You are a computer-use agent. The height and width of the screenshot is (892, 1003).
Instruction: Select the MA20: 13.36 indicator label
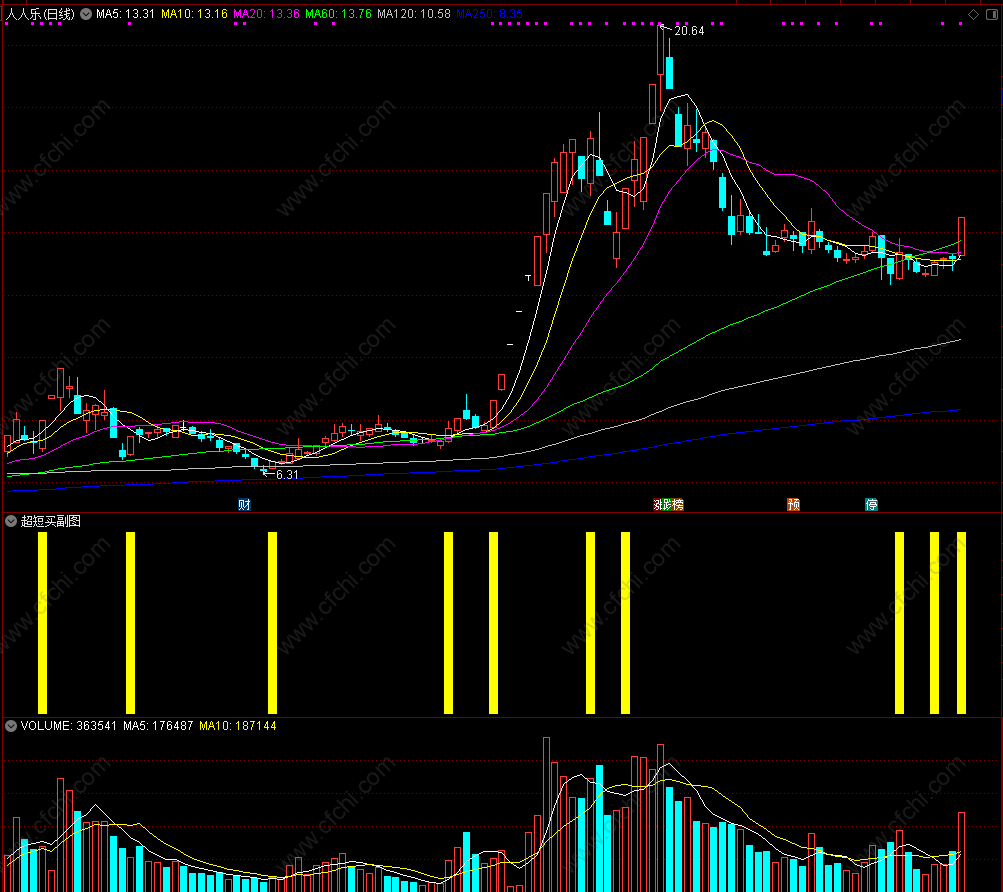pos(266,14)
